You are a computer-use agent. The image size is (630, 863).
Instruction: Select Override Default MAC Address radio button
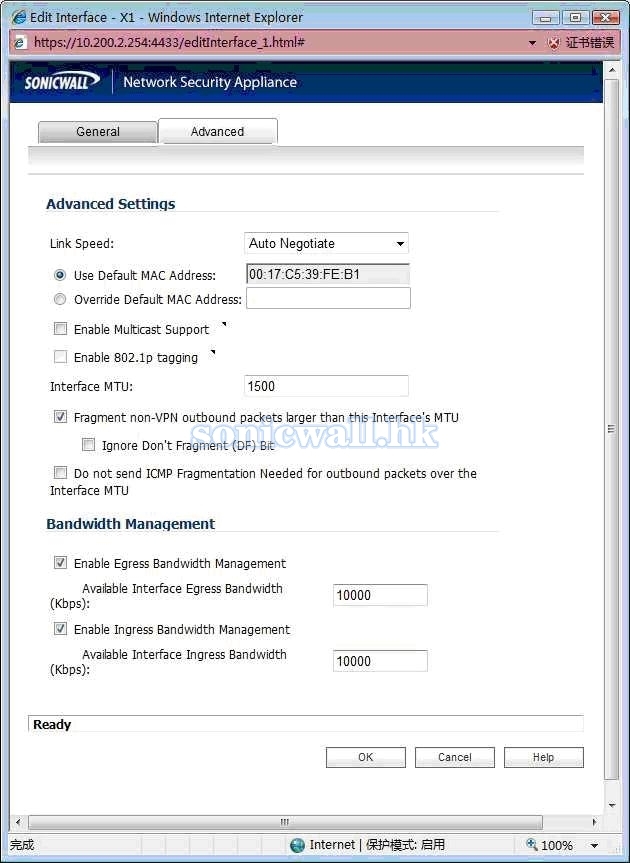coord(60,299)
